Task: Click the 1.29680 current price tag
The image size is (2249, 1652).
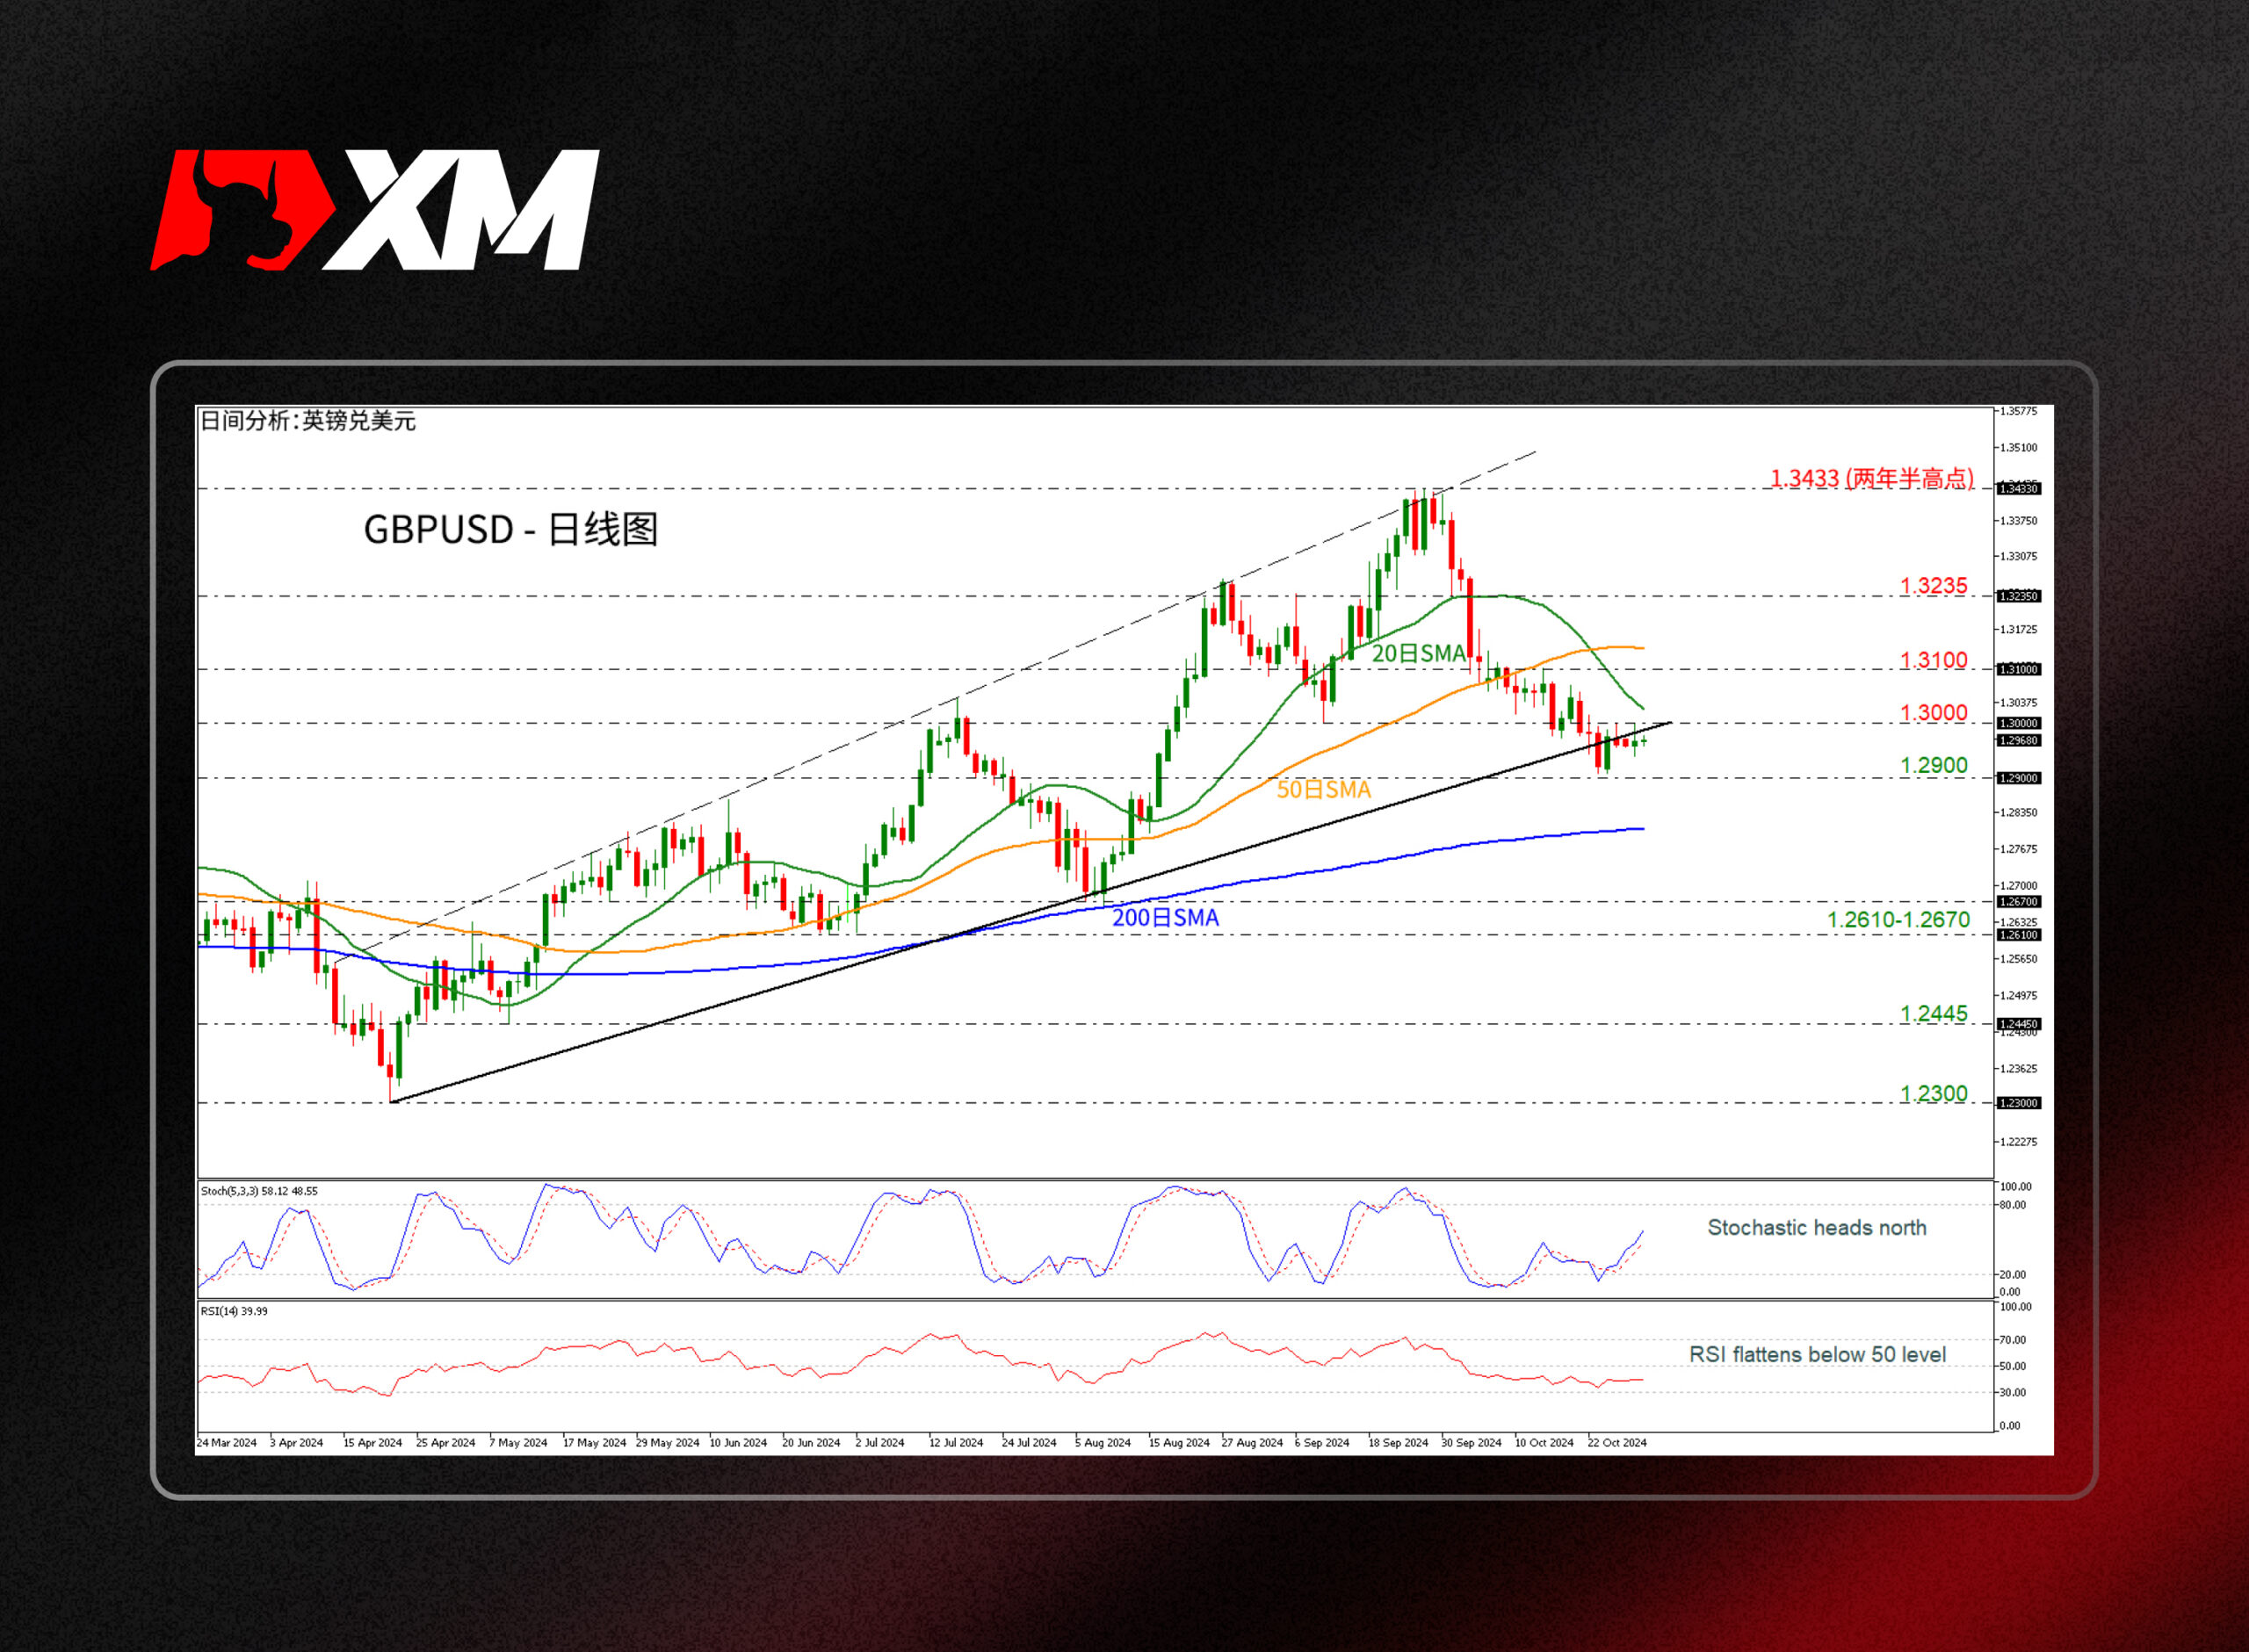Action: 2017,740
